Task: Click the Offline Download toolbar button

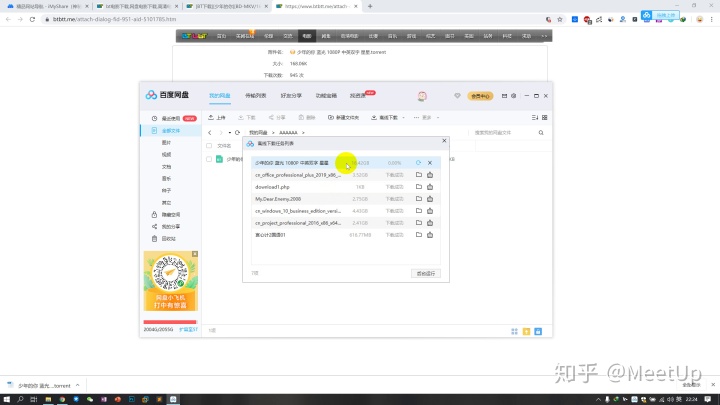Action: tap(385, 118)
